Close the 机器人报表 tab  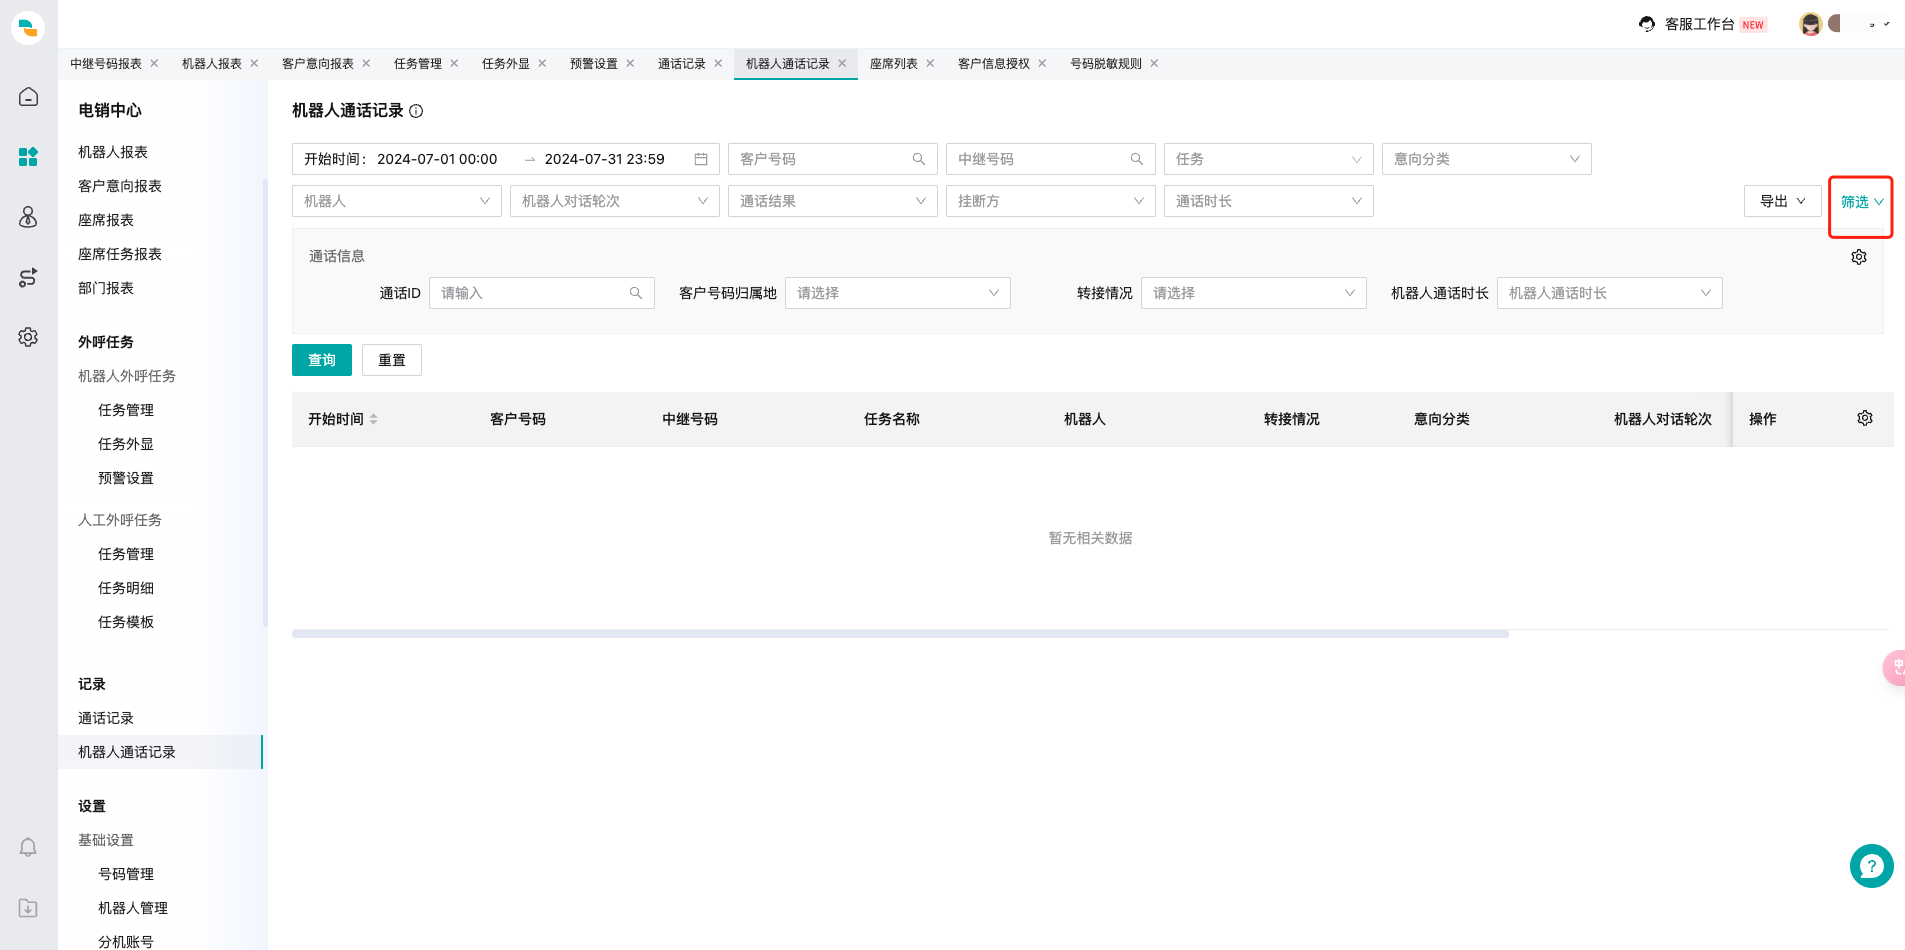[x=254, y=63]
